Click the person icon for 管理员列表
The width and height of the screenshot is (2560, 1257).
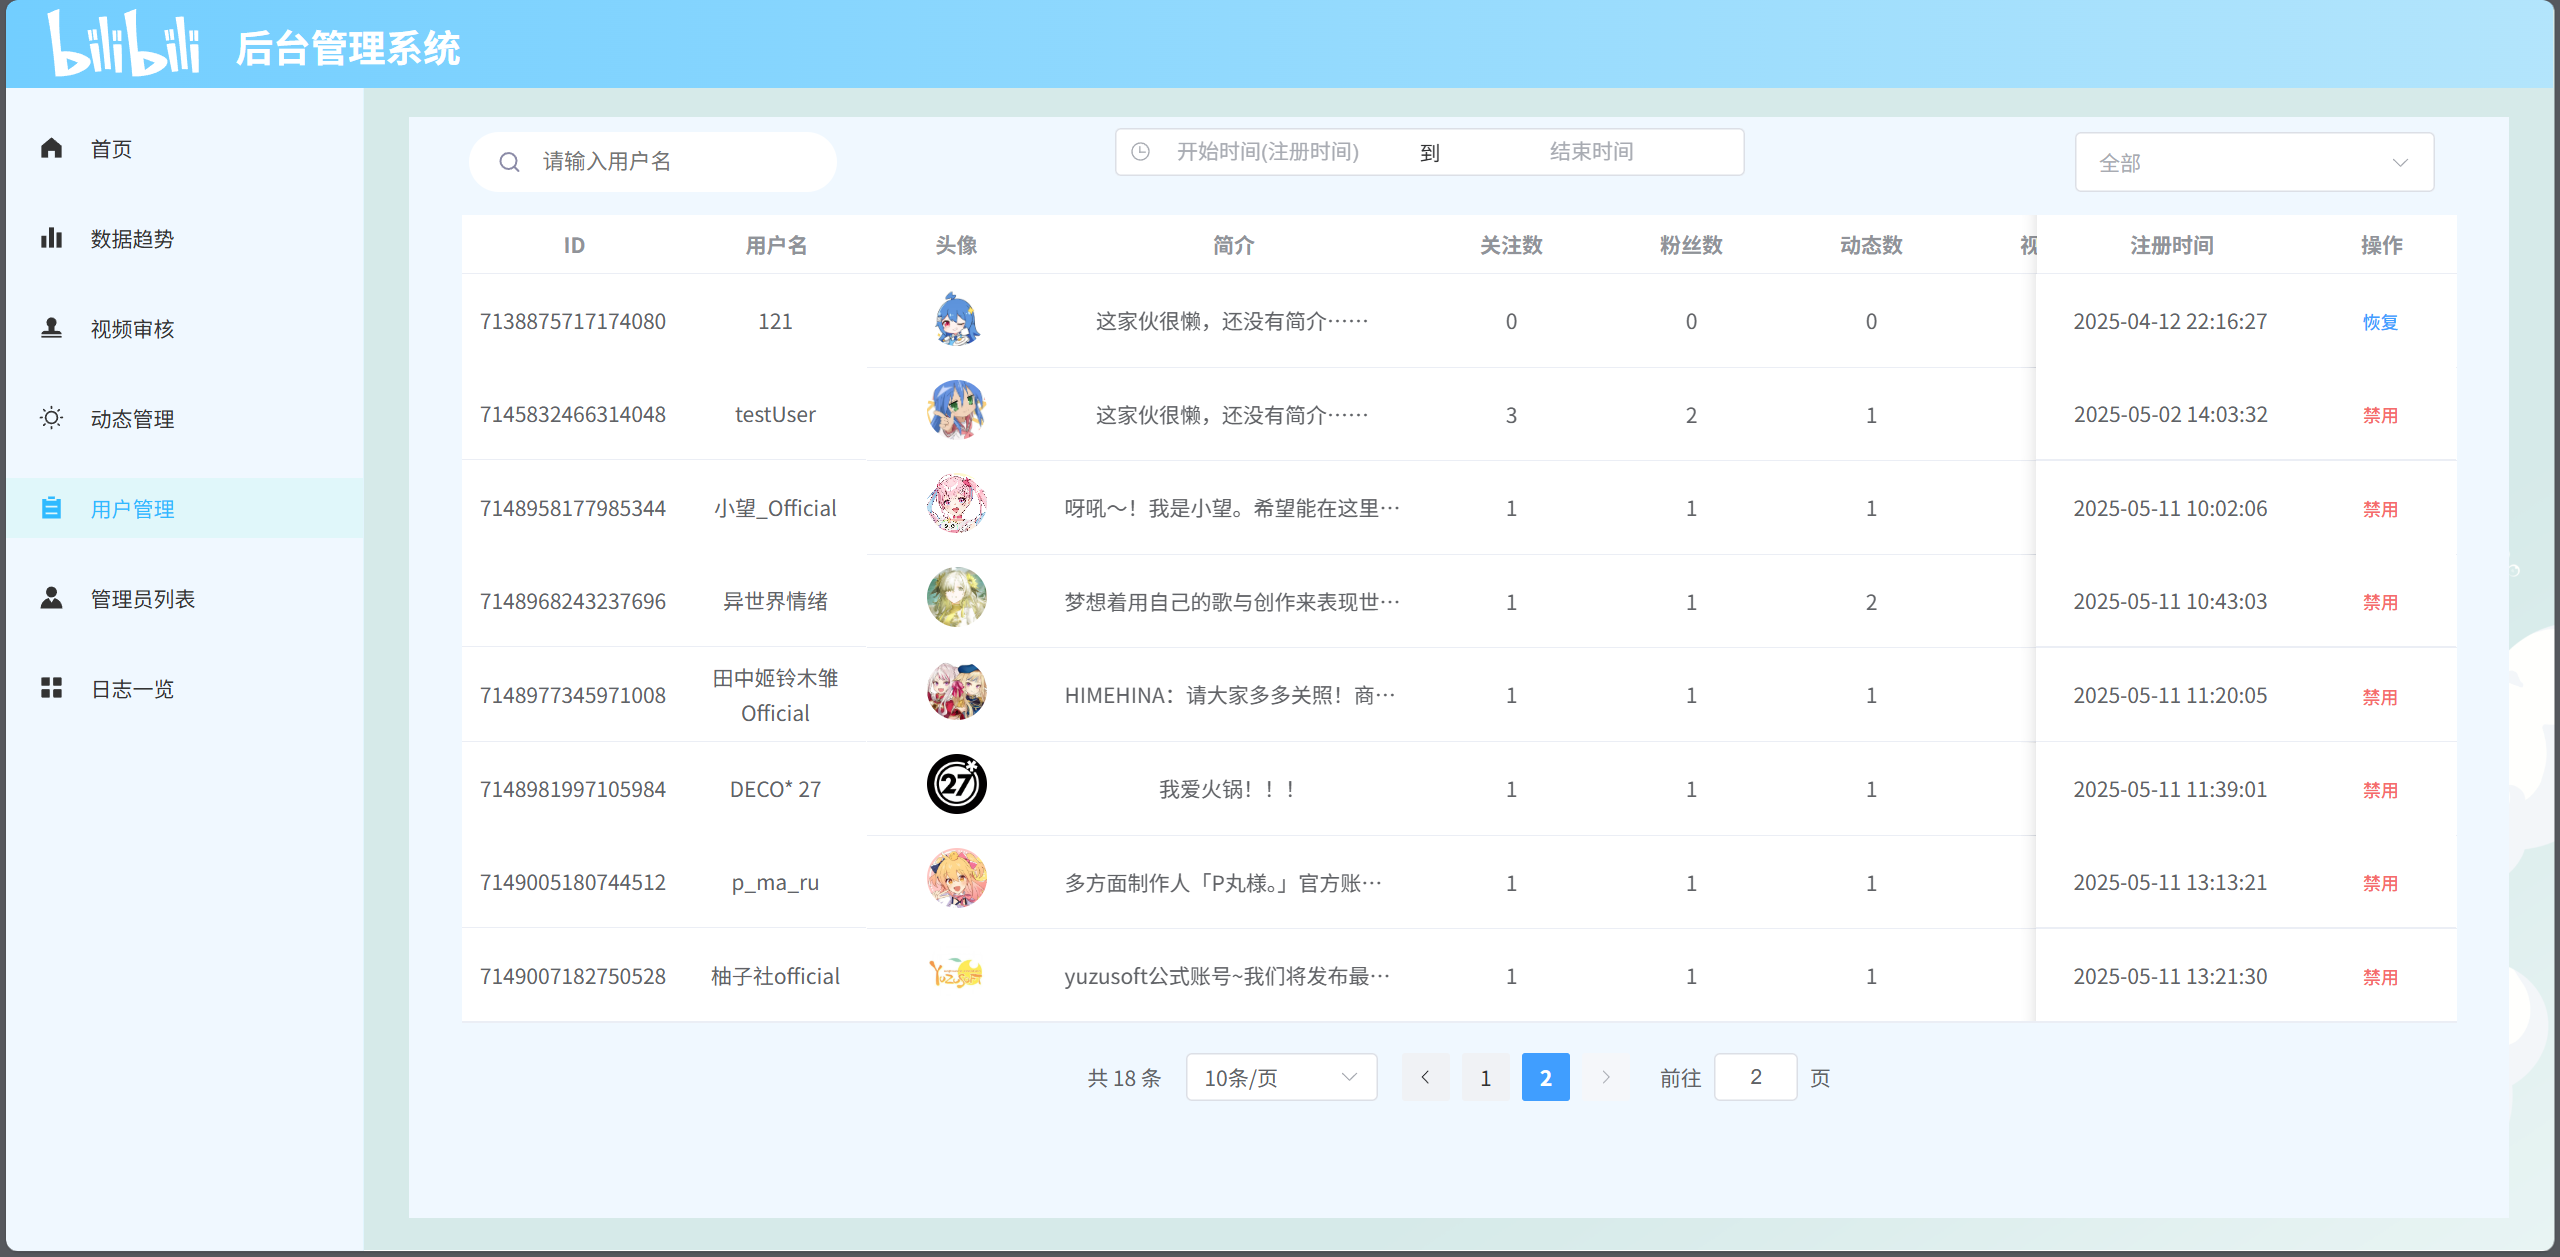click(x=52, y=598)
